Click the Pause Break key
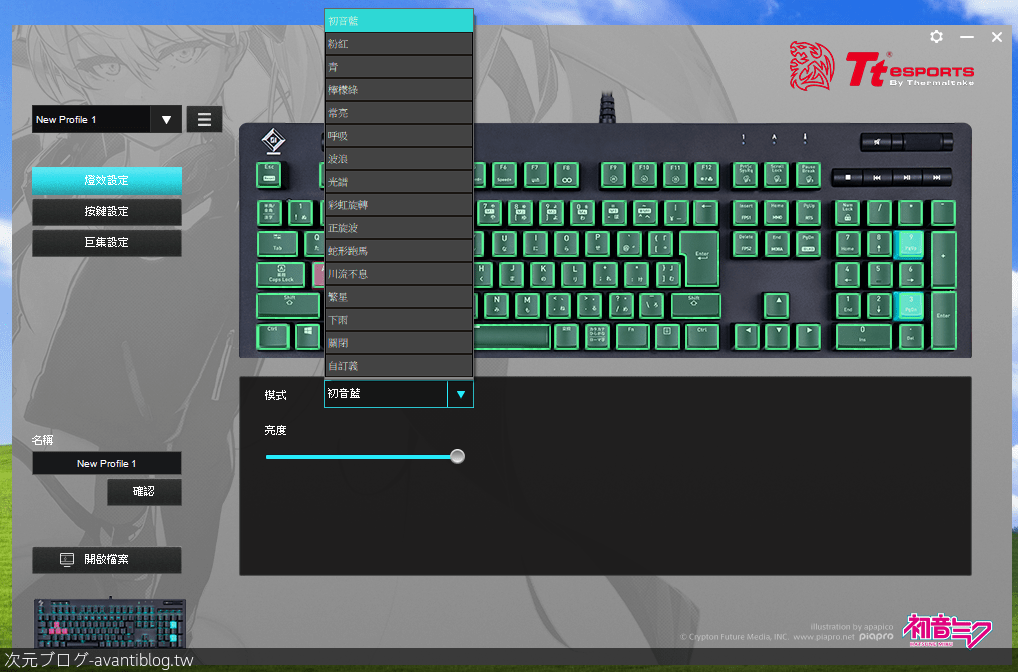The height and width of the screenshot is (672, 1018). point(808,175)
